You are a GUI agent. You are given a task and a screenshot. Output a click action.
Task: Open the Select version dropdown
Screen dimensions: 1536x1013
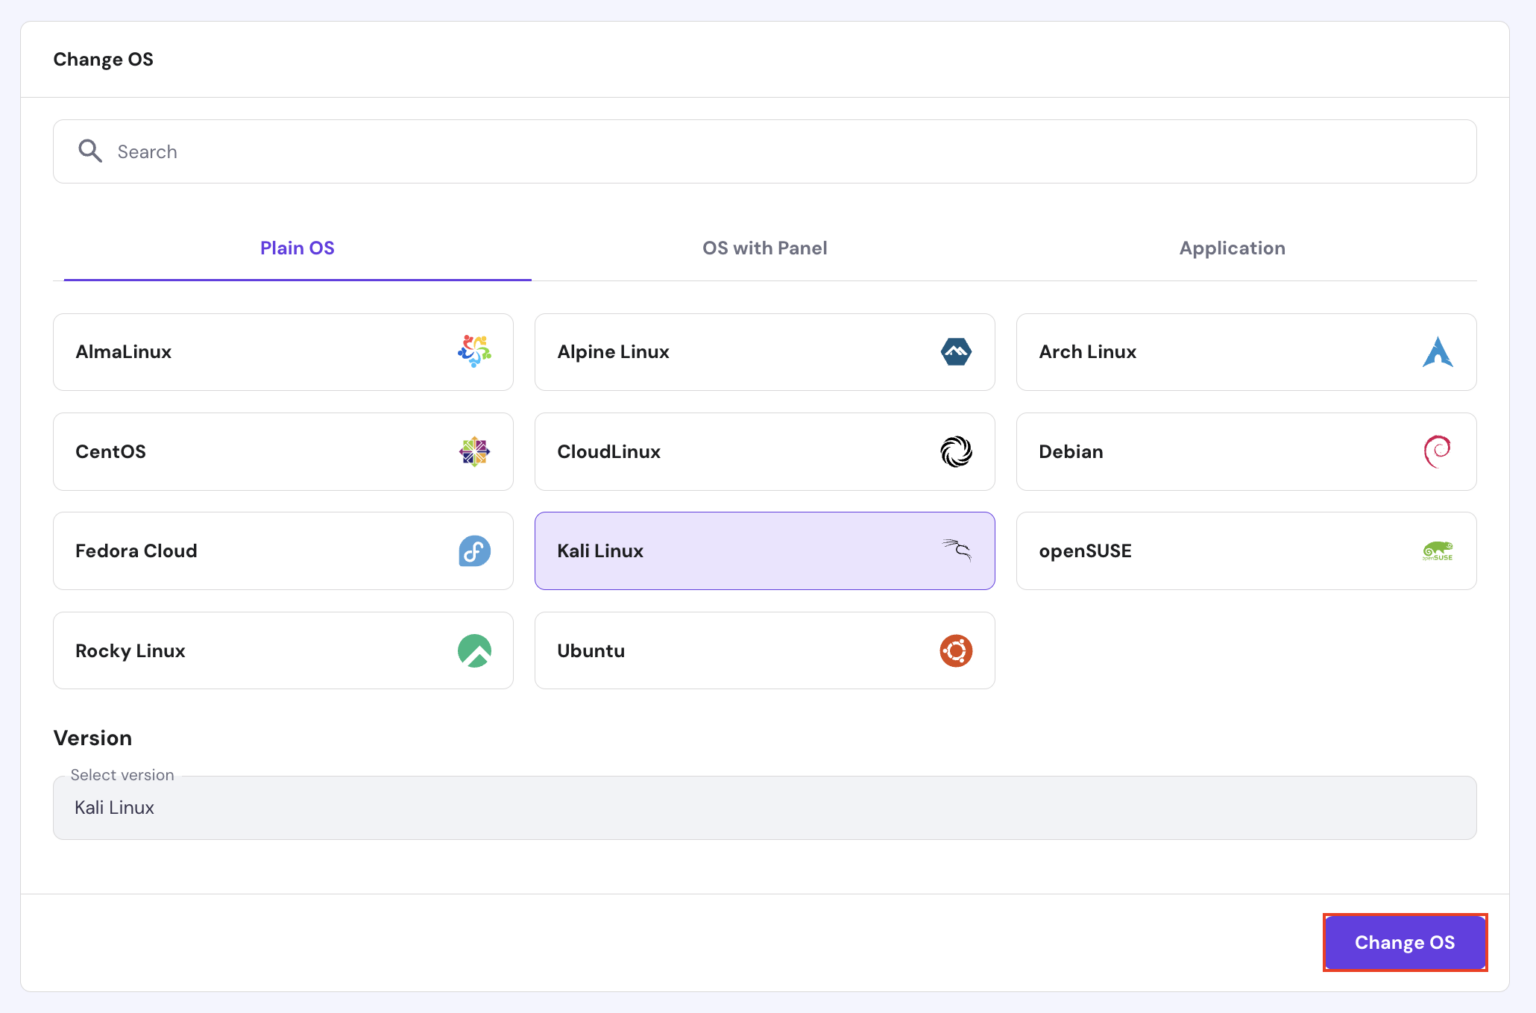(764, 808)
